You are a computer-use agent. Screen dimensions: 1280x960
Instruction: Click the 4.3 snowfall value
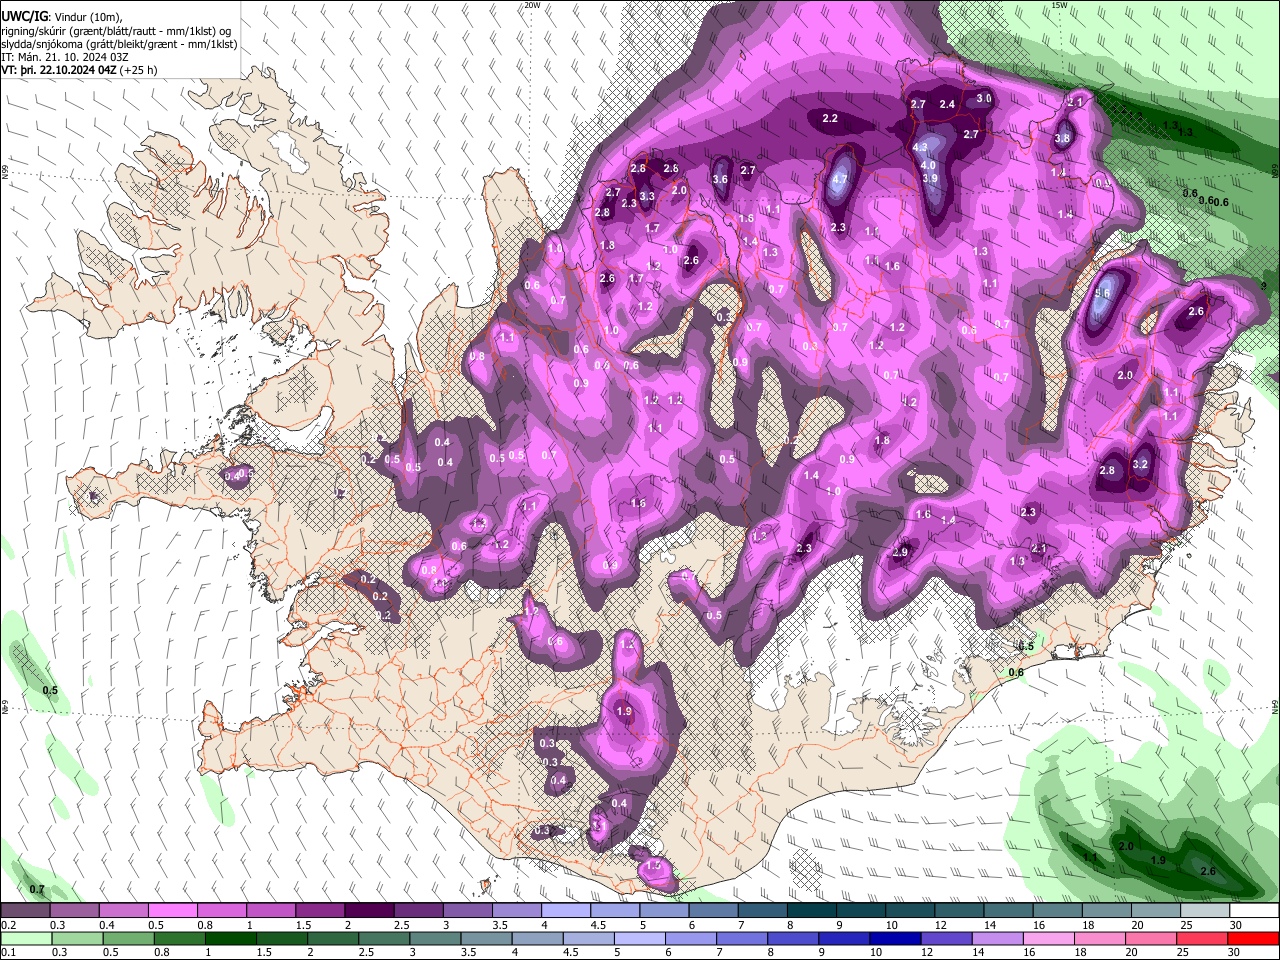[921, 147]
